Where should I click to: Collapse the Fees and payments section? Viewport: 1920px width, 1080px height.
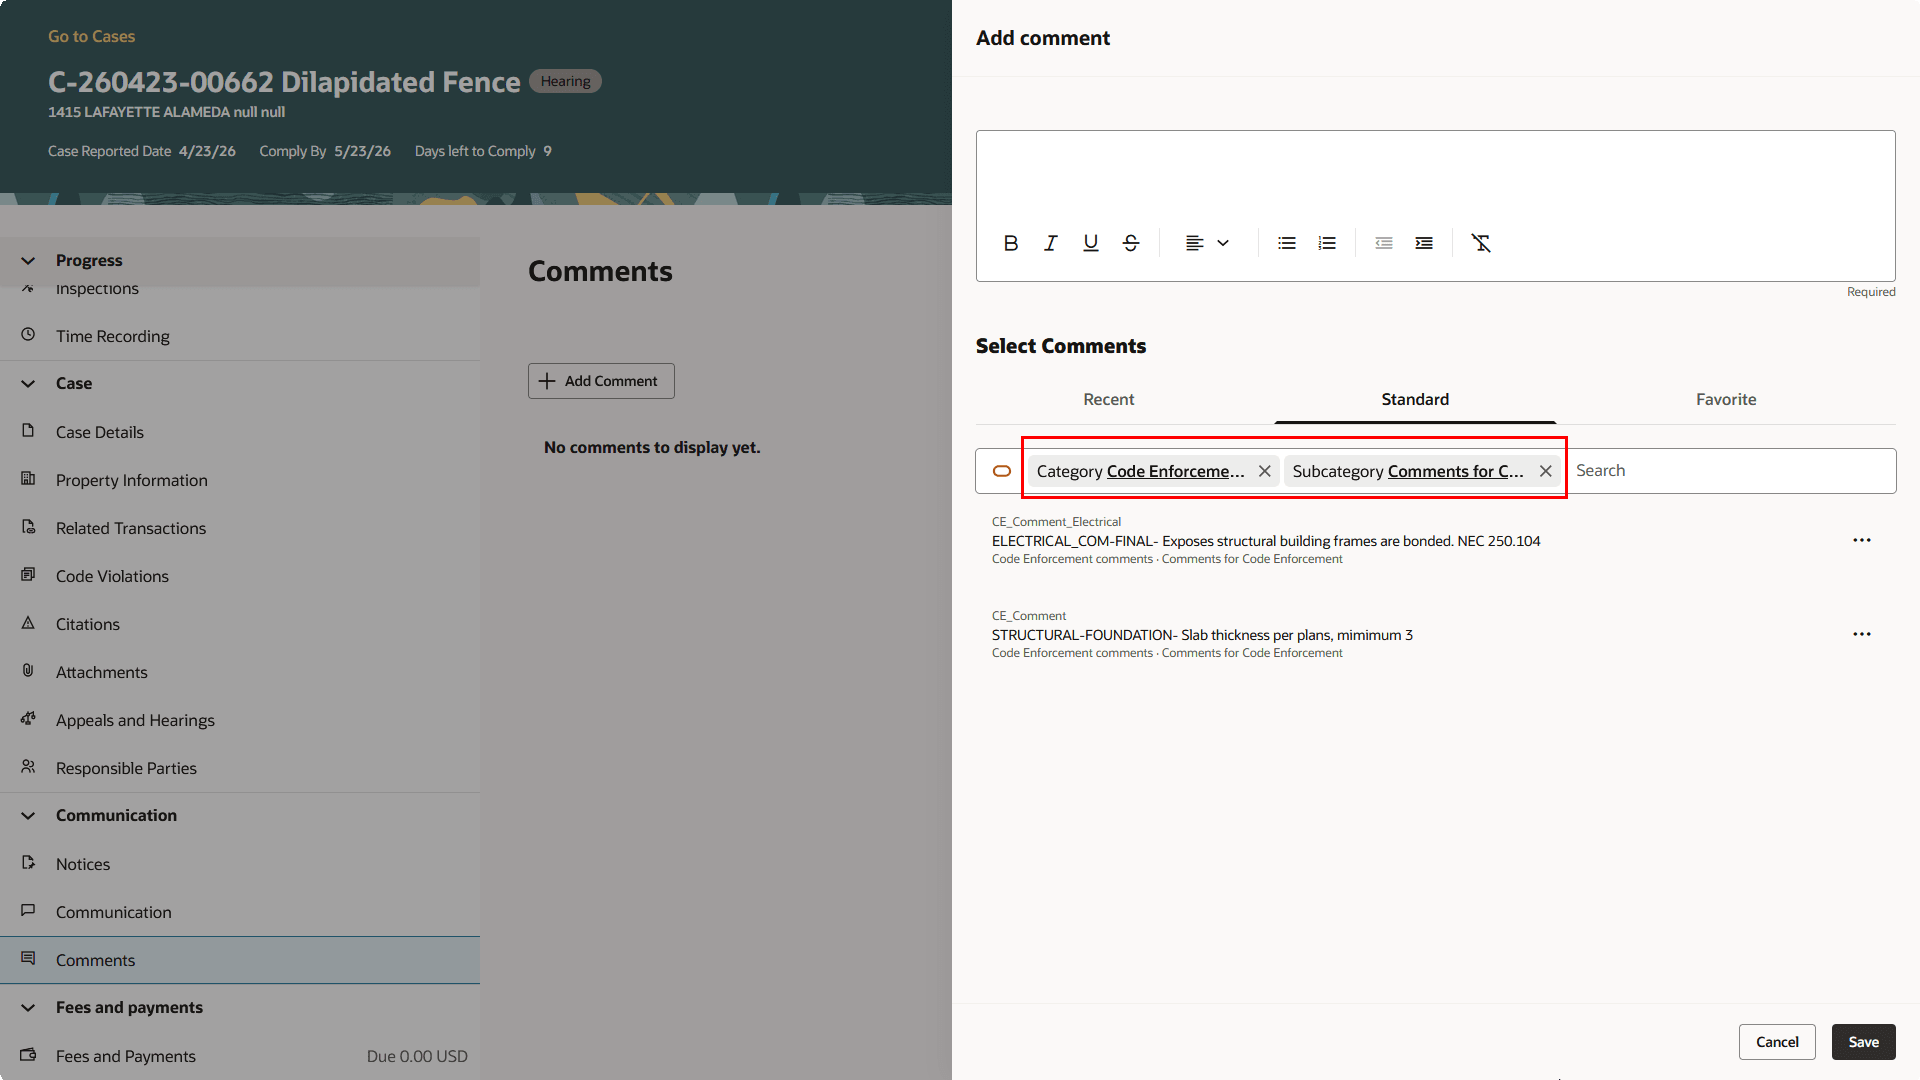click(x=28, y=1007)
